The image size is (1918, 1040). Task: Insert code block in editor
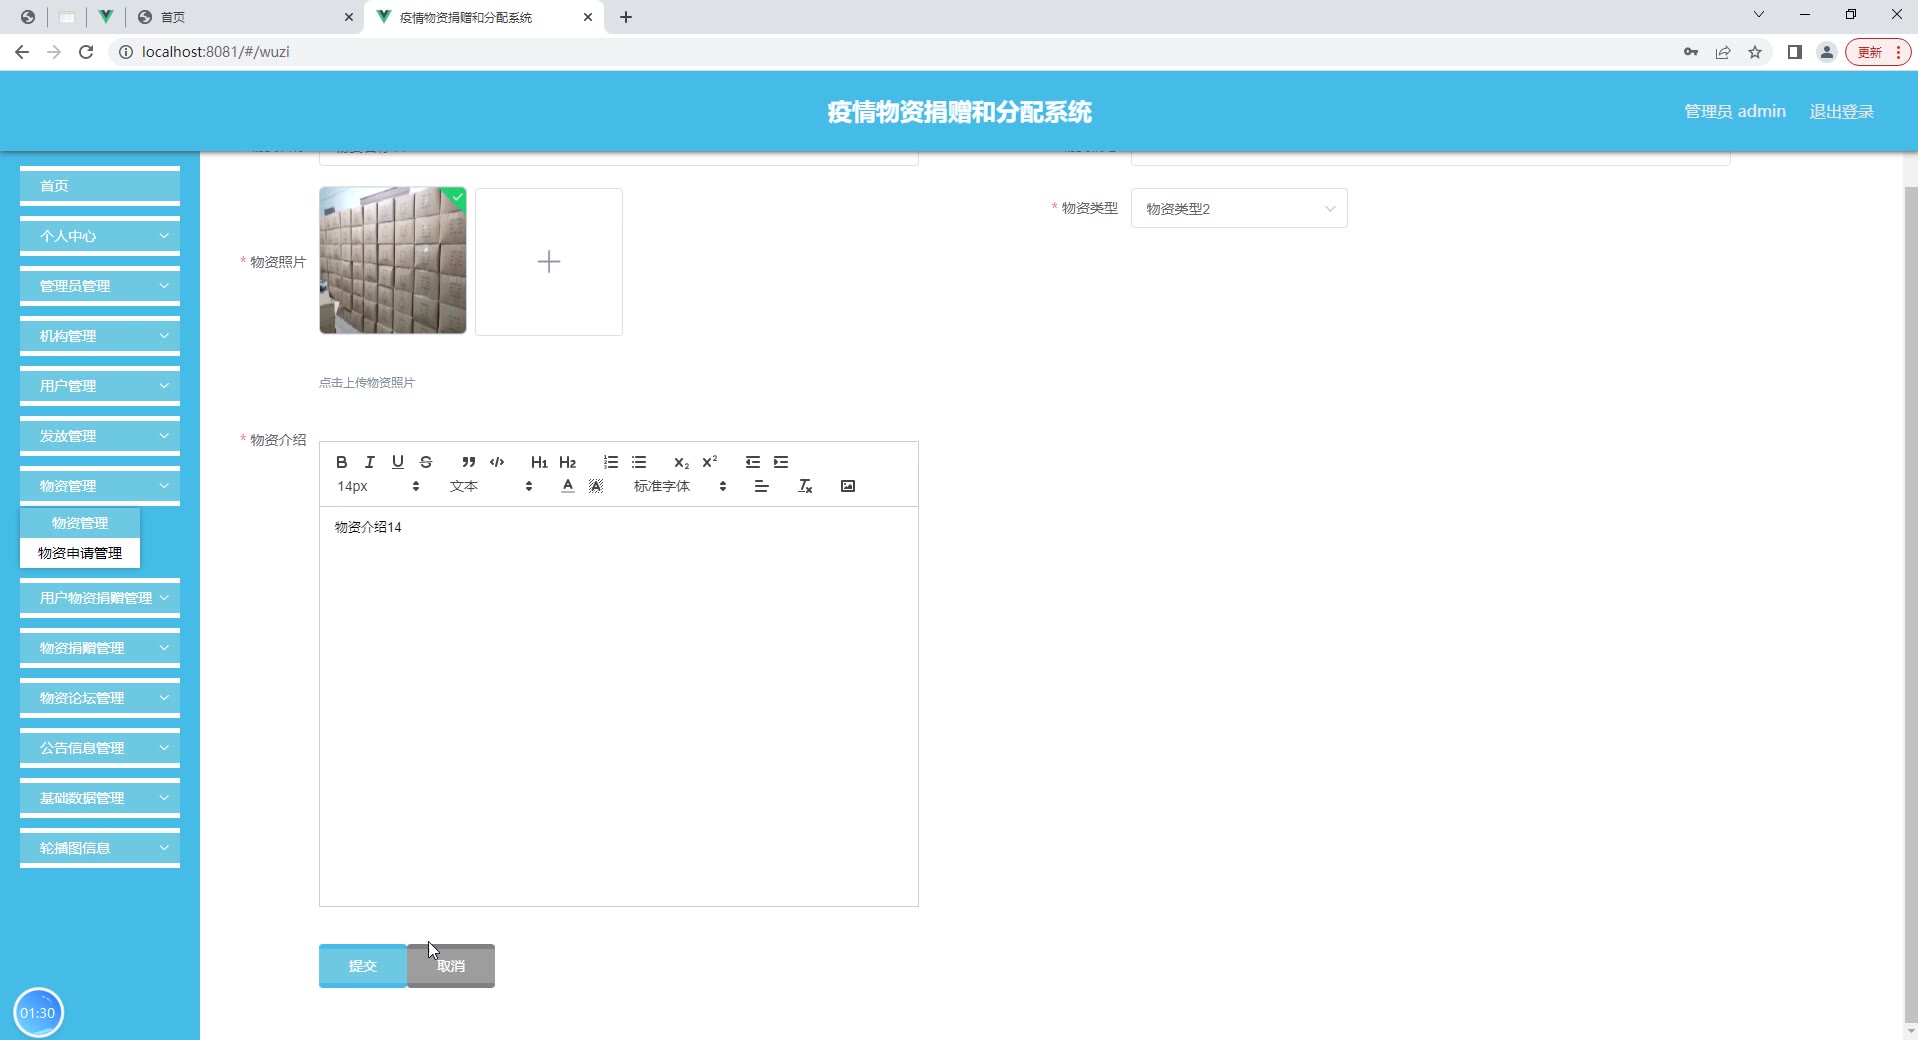point(497,462)
